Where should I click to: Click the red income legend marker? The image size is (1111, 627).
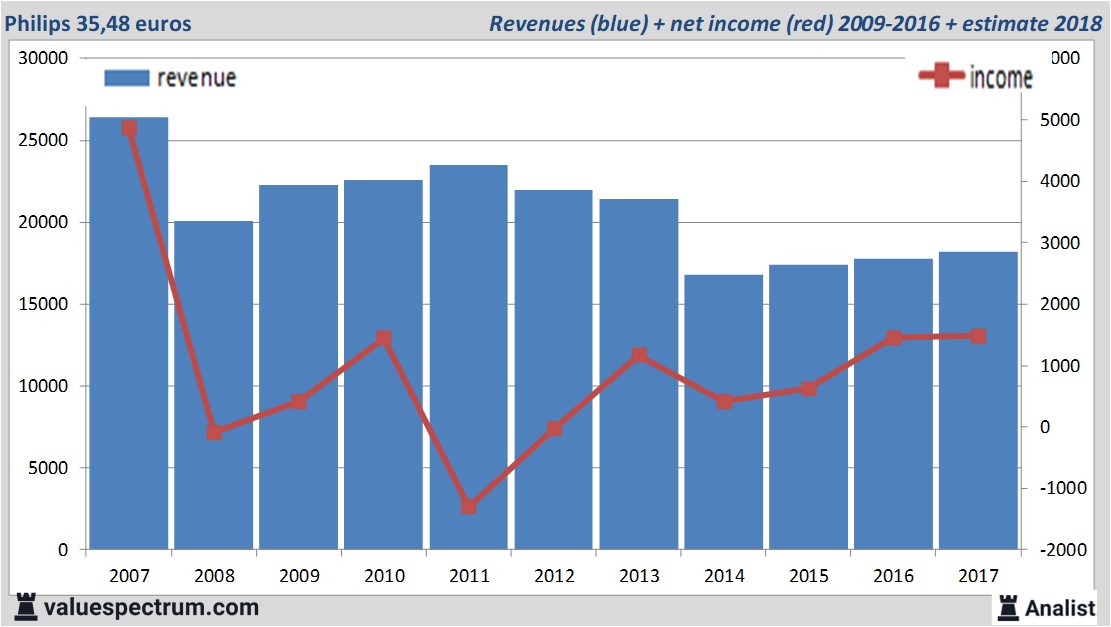point(943,77)
